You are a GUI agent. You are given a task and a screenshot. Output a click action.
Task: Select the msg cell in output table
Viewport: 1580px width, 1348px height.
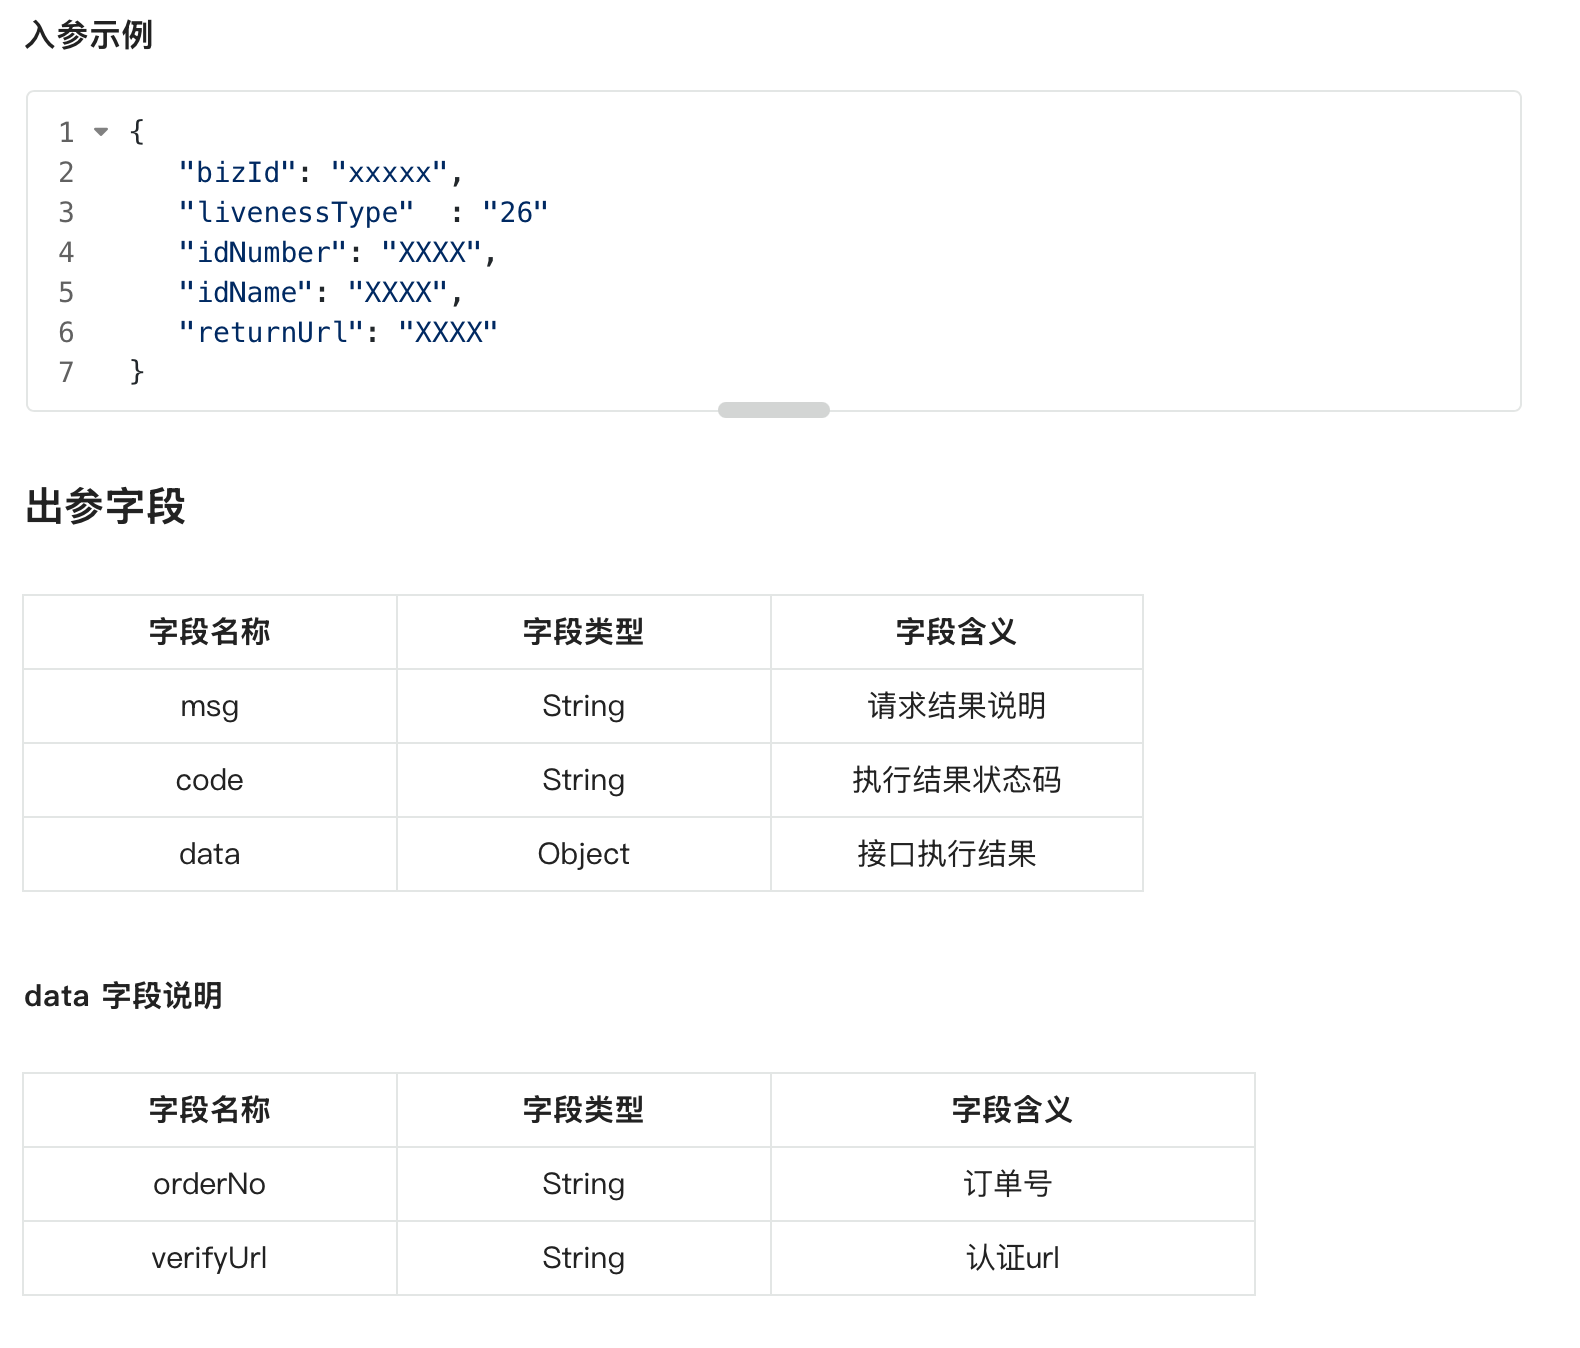pyautogui.click(x=210, y=706)
